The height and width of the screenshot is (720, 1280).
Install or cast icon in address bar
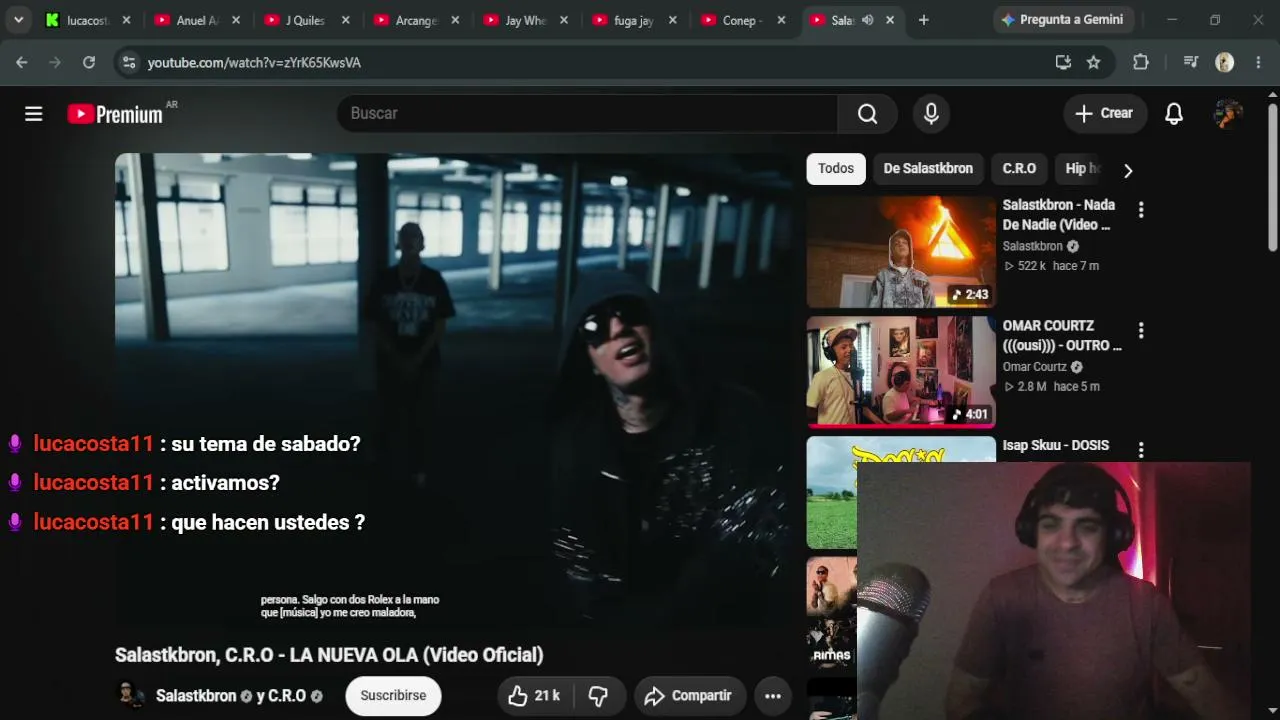1063,62
